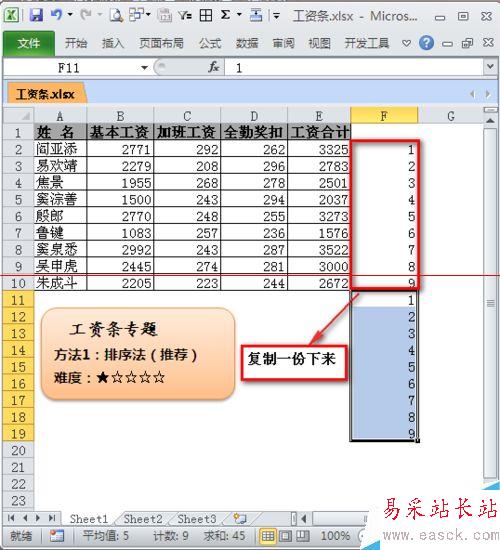Go to last sheet with navigation arrow
The height and width of the screenshot is (550, 500).
[52, 518]
